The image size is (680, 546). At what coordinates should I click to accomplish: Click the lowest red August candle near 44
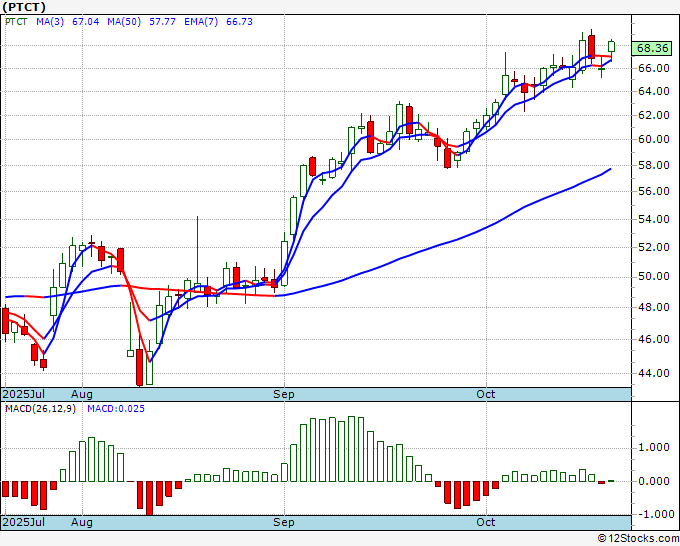point(140,367)
